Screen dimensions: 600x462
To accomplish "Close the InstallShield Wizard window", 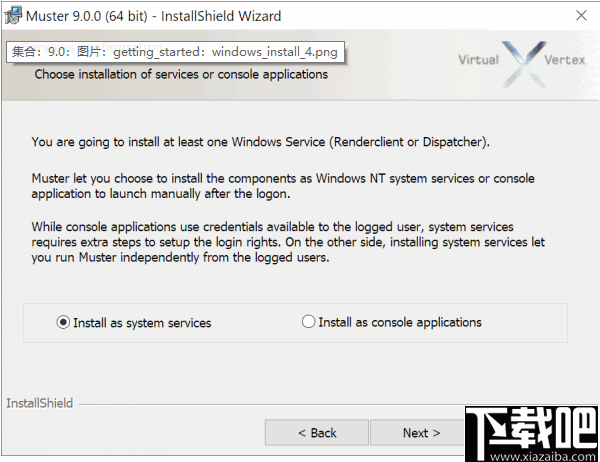I will pos(581,16).
